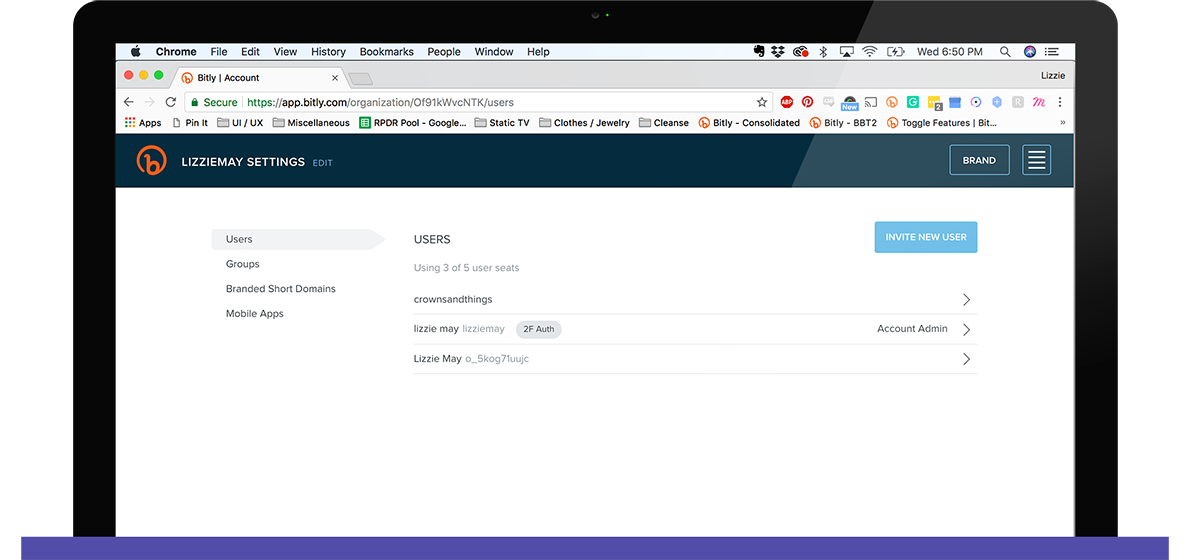
Task: Open the 'Bitly - Consolidated' bookmark
Action: (749, 123)
